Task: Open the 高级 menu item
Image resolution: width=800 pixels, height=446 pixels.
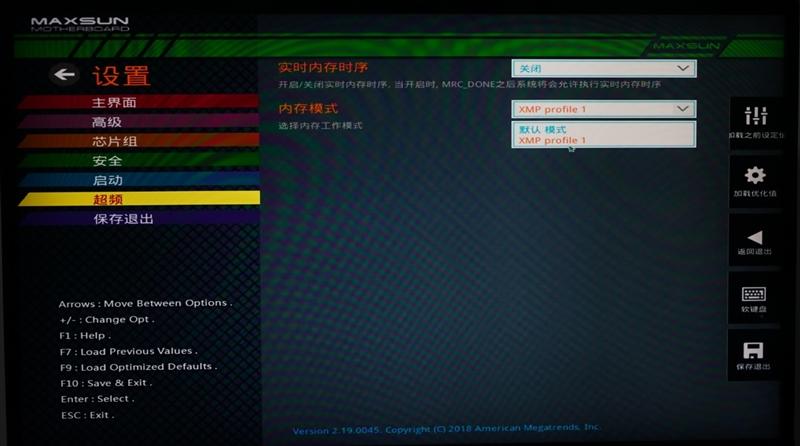Action: click(x=139, y=122)
